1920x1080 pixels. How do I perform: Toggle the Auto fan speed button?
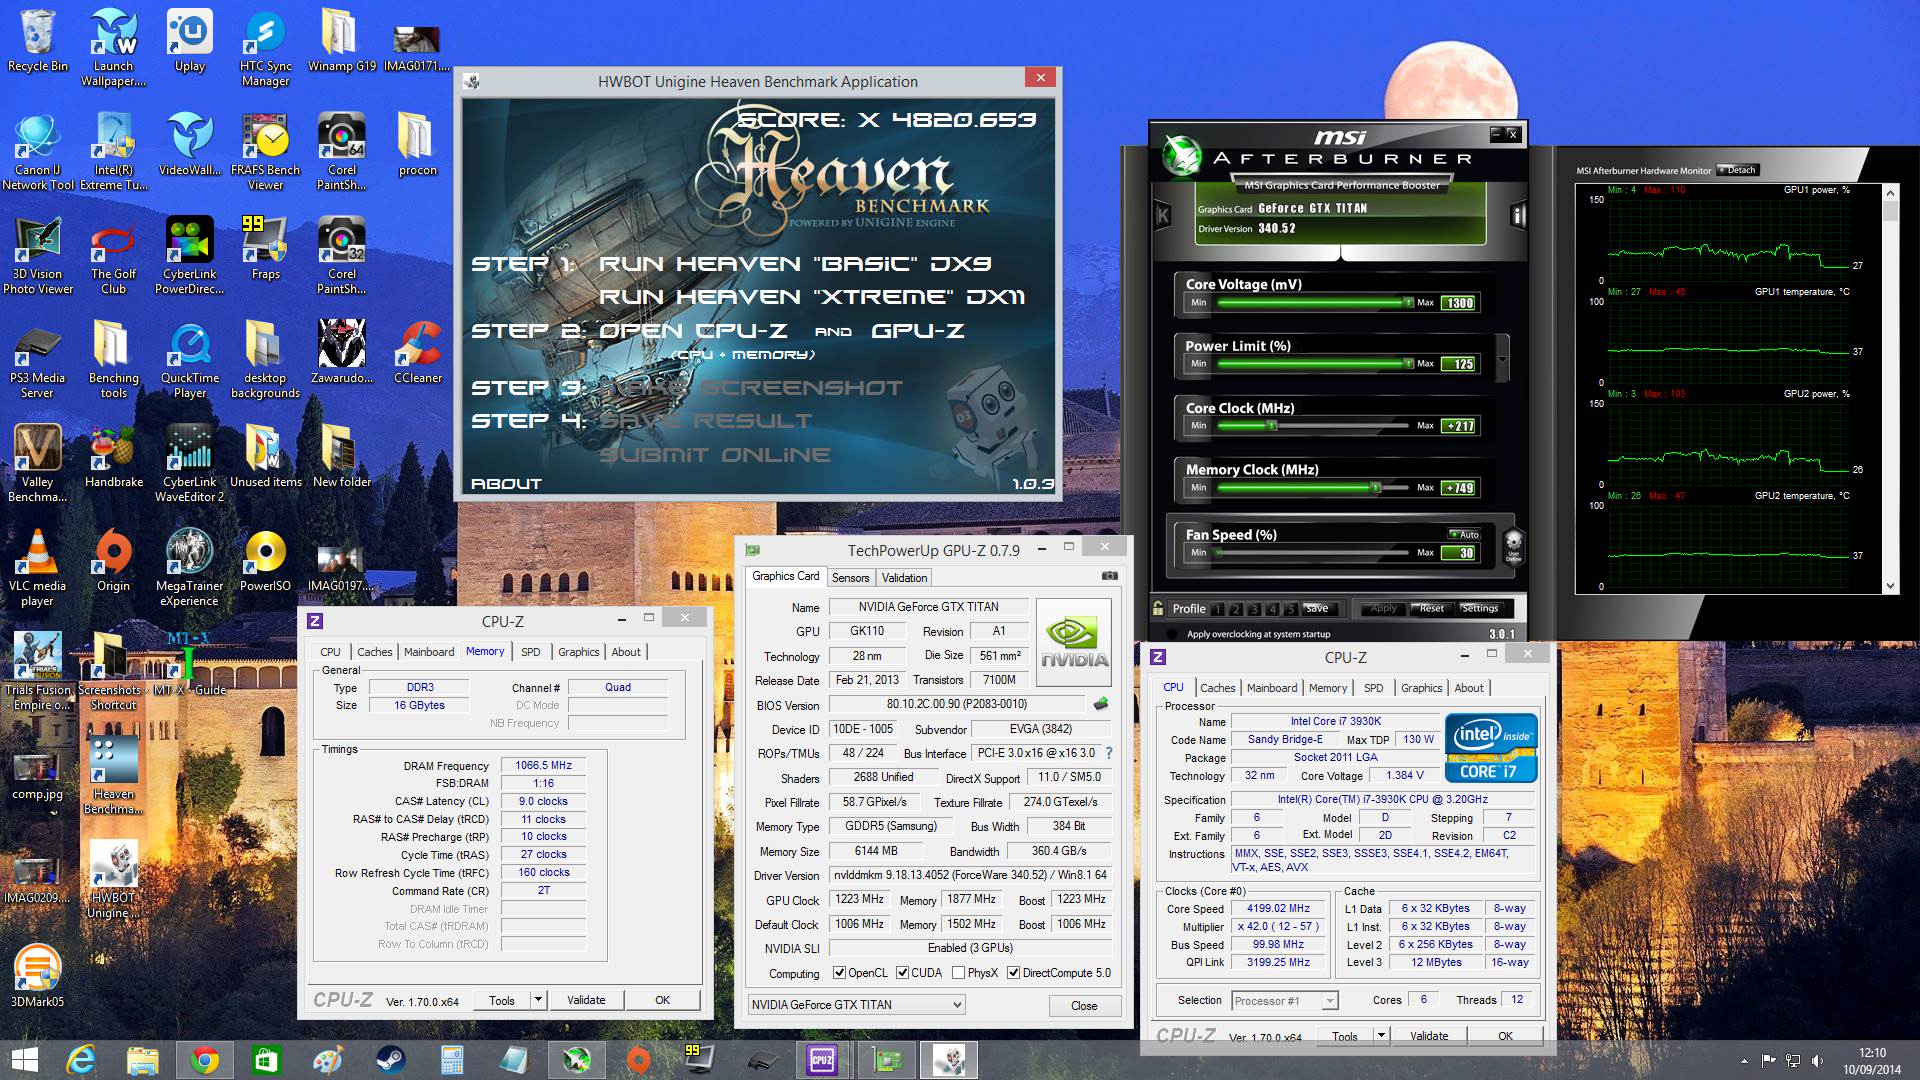(x=1465, y=534)
